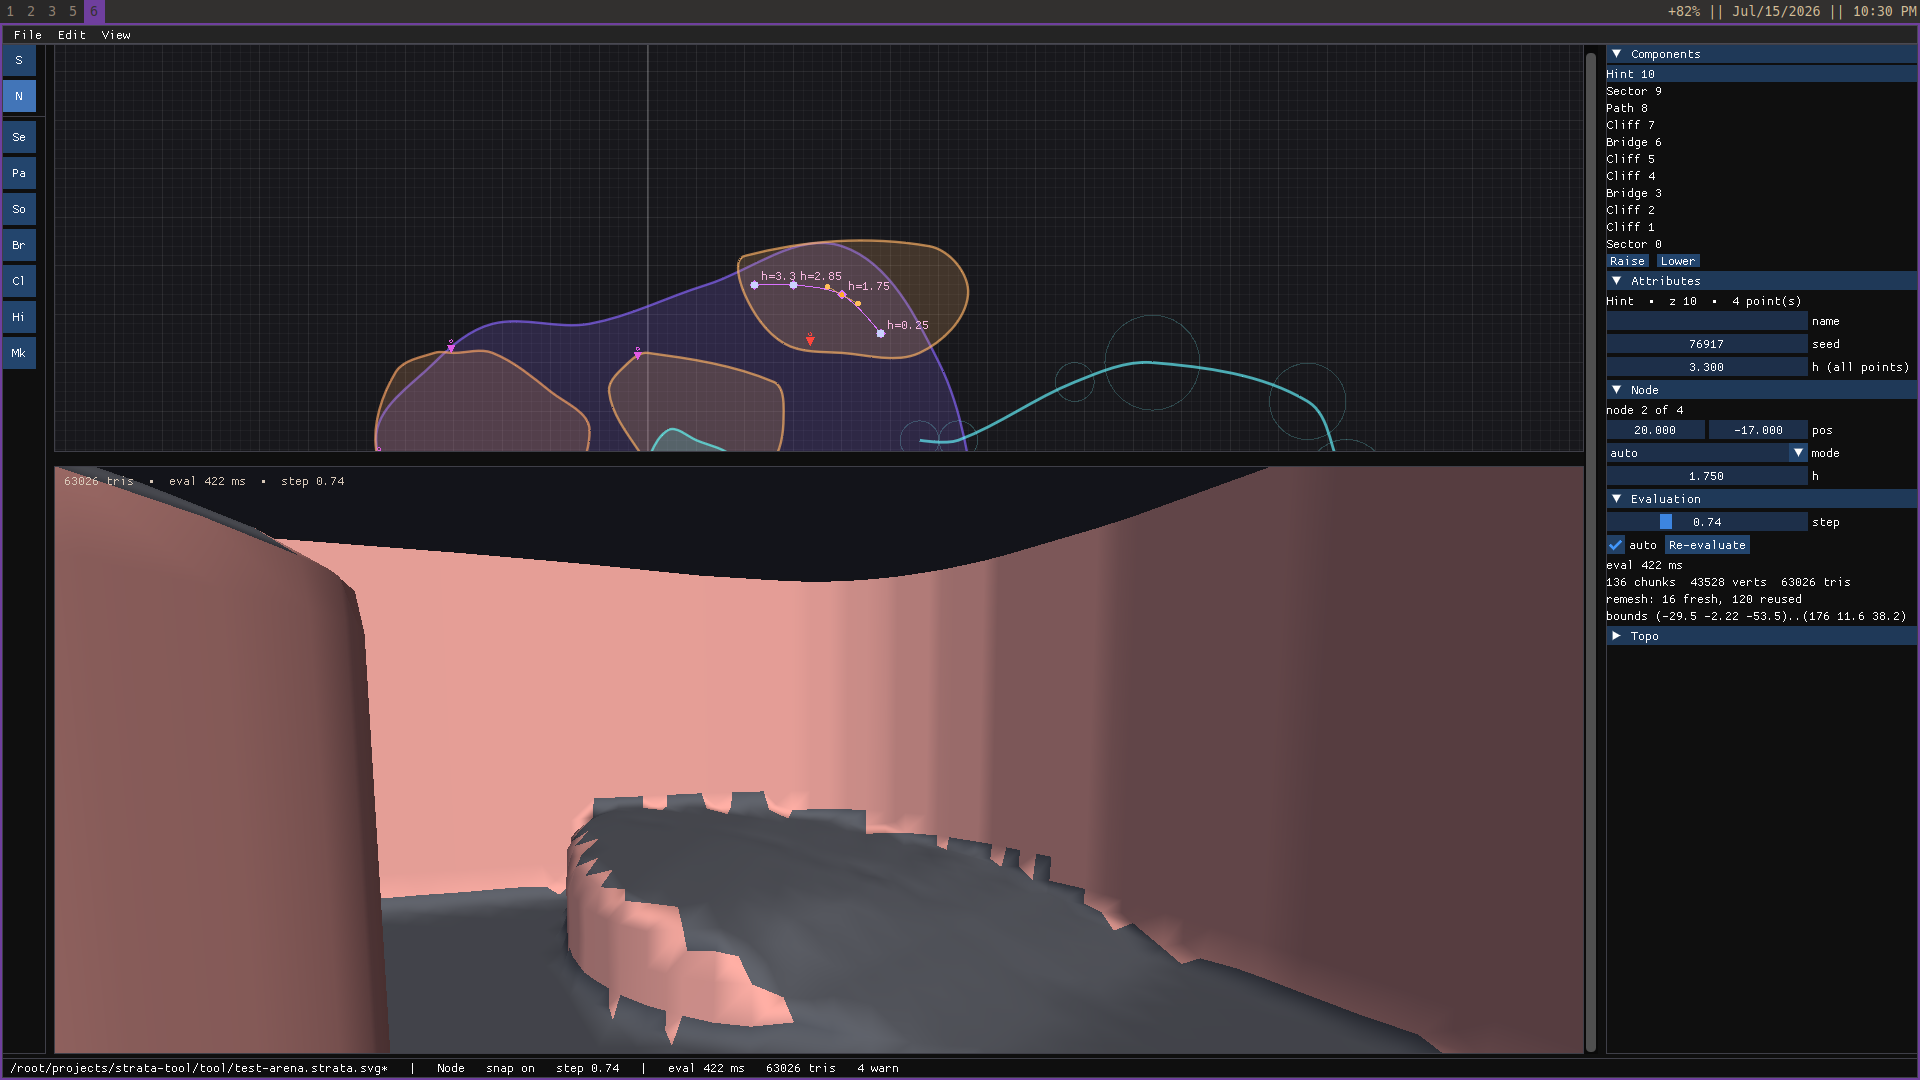The image size is (1920, 1080).
Task: Open the View menu
Action: click(x=116, y=35)
